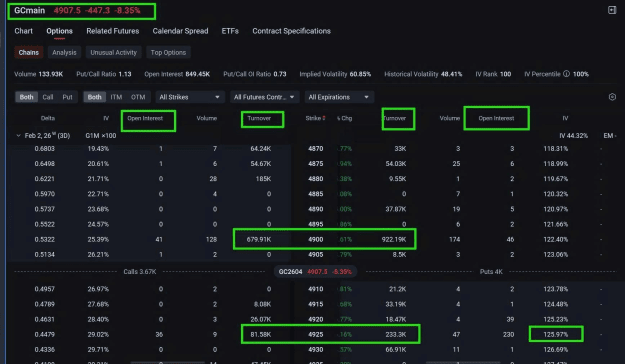
Task: Click the calls Turnover column header
Action: pos(259,118)
